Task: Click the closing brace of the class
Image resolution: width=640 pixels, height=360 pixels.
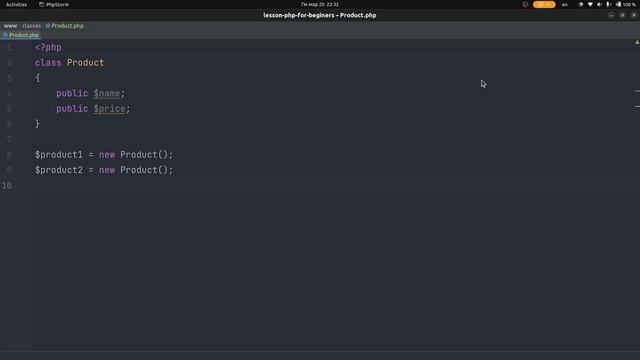Action: tap(38, 124)
